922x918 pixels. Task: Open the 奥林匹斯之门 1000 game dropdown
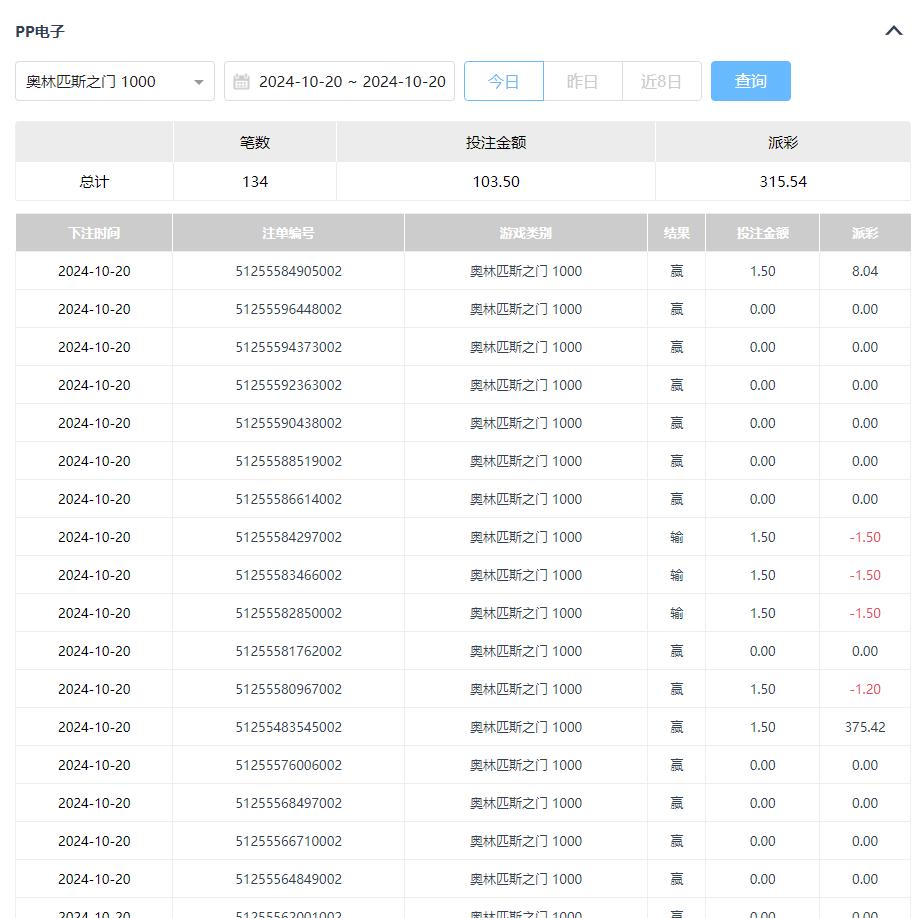point(105,81)
